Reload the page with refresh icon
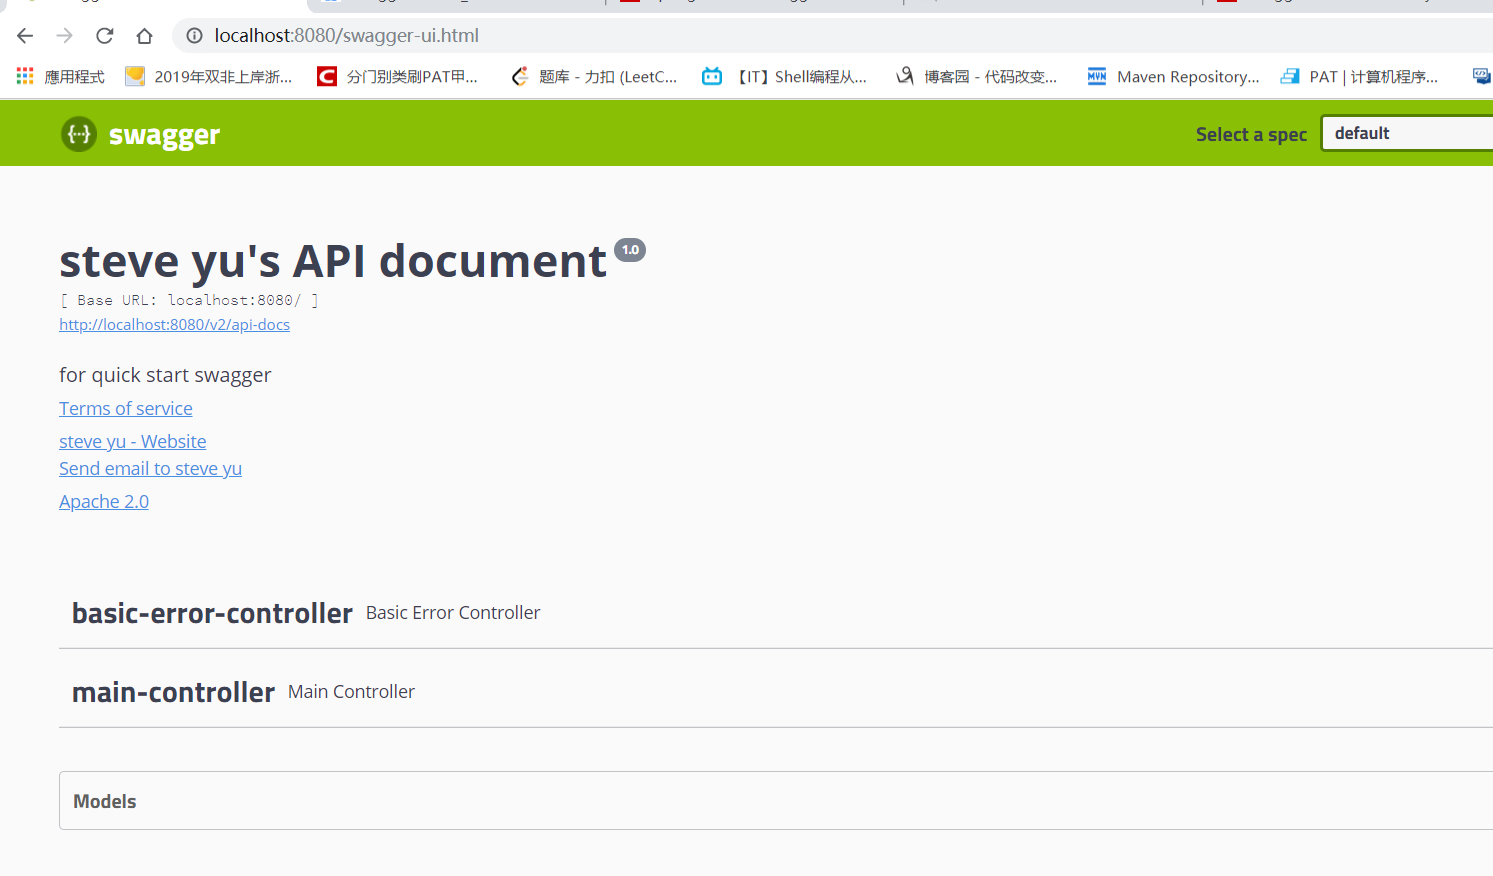This screenshot has width=1493, height=876. coord(104,36)
